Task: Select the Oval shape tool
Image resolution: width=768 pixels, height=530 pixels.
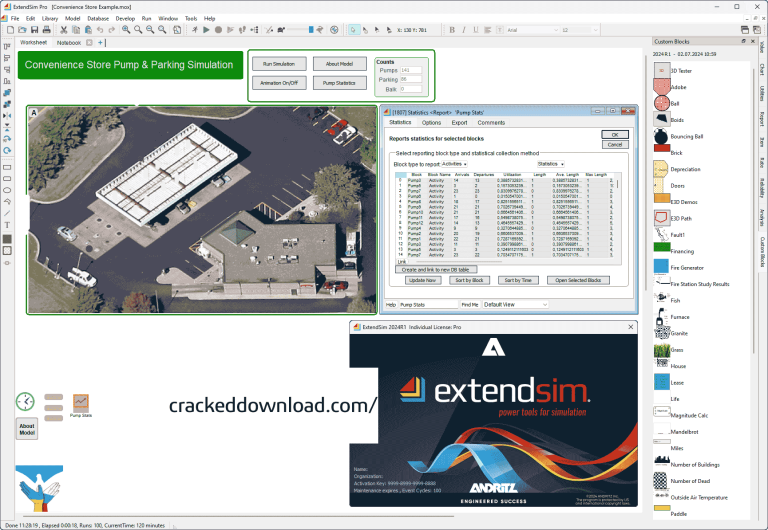Action: coord(7,190)
